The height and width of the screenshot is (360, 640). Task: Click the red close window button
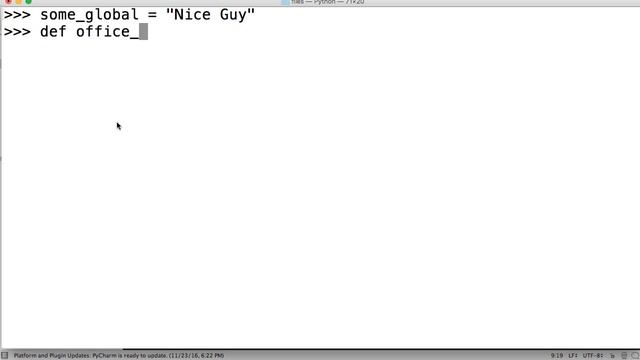(x=9, y=2)
